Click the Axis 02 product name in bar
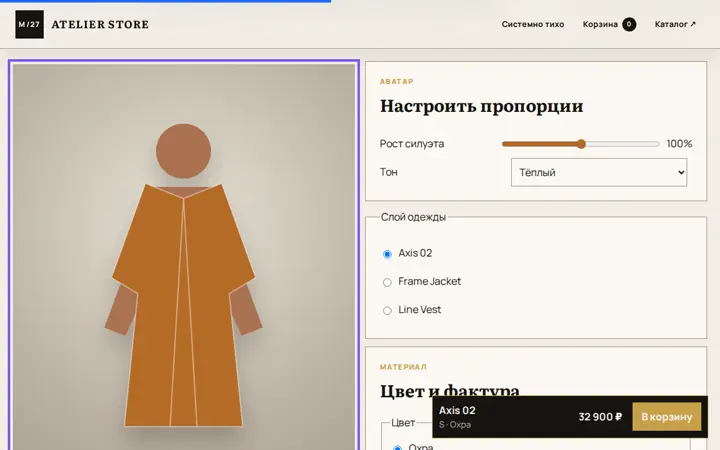Screen dimensions: 720x450 pos(457,411)
